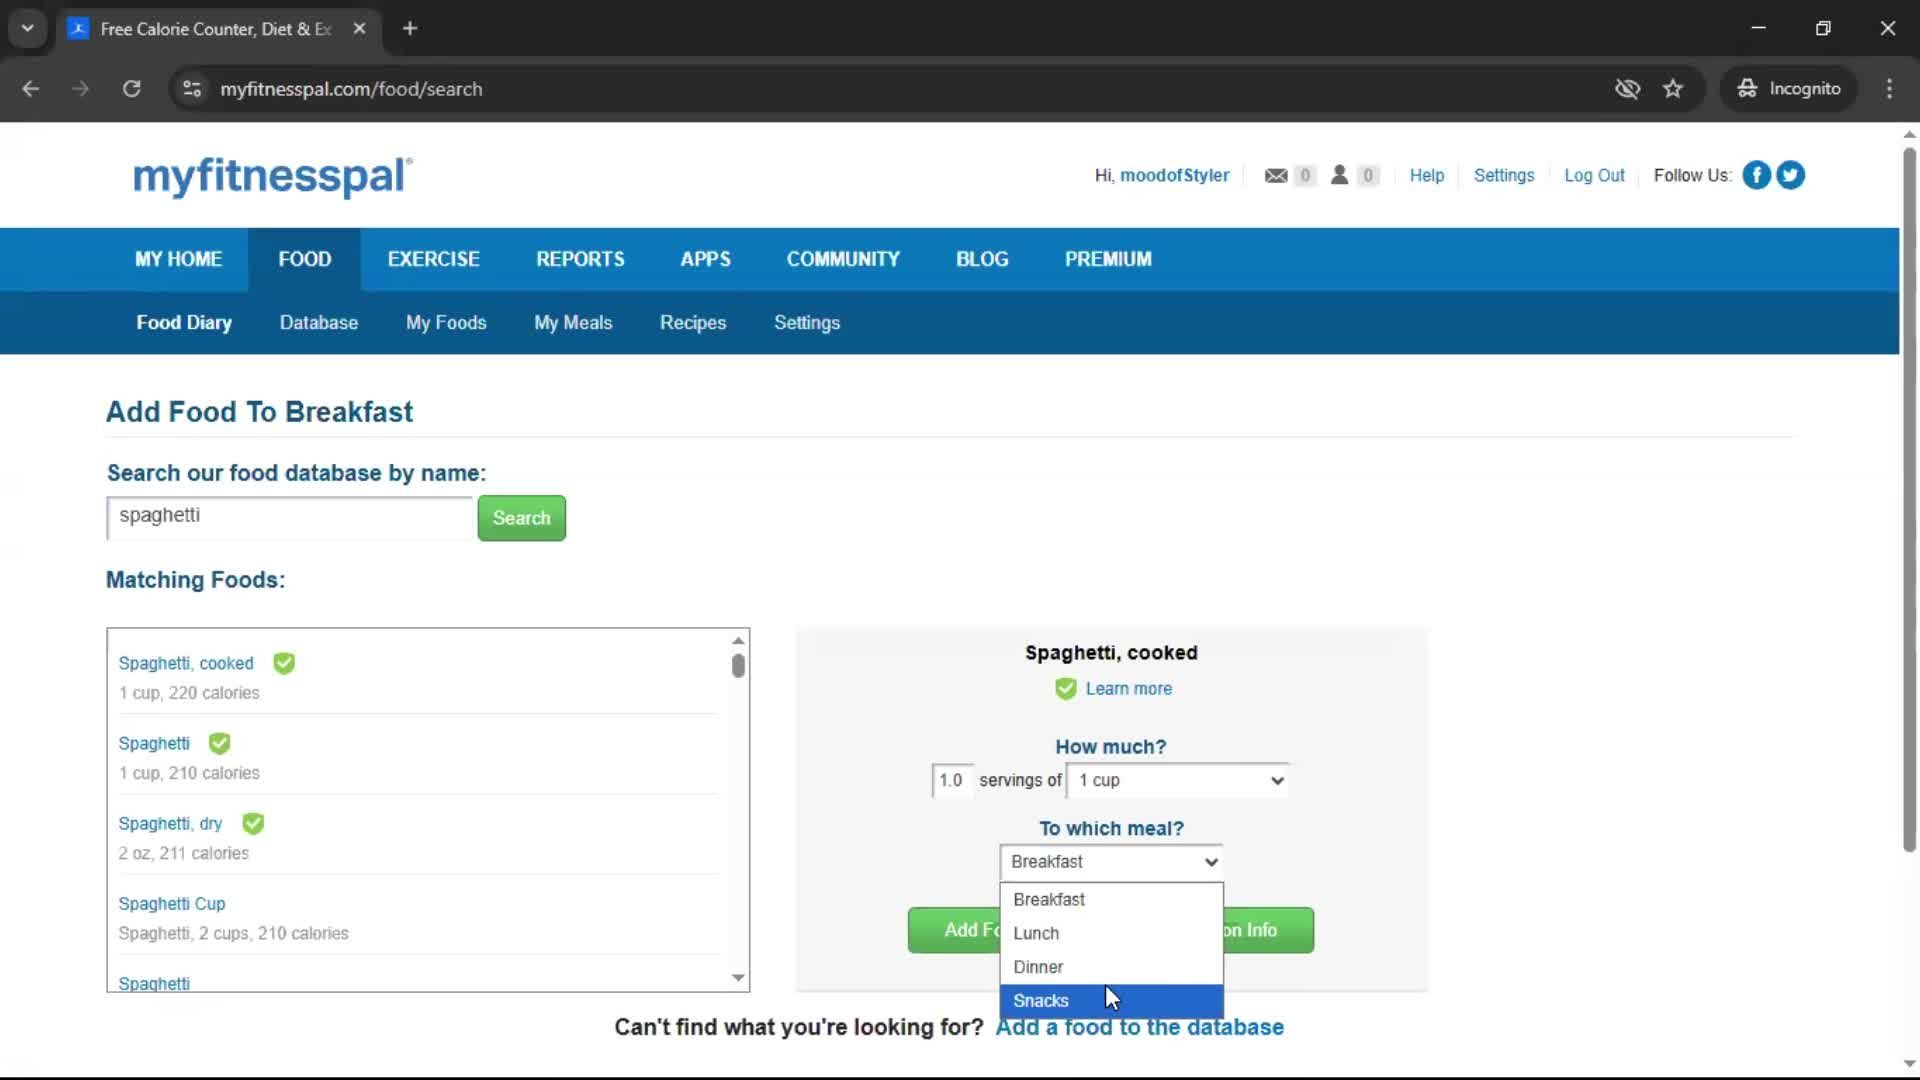Click the matching foods list scrollbar thumb
Screen dimensions: 1920x1080
(x=738, y=666)
